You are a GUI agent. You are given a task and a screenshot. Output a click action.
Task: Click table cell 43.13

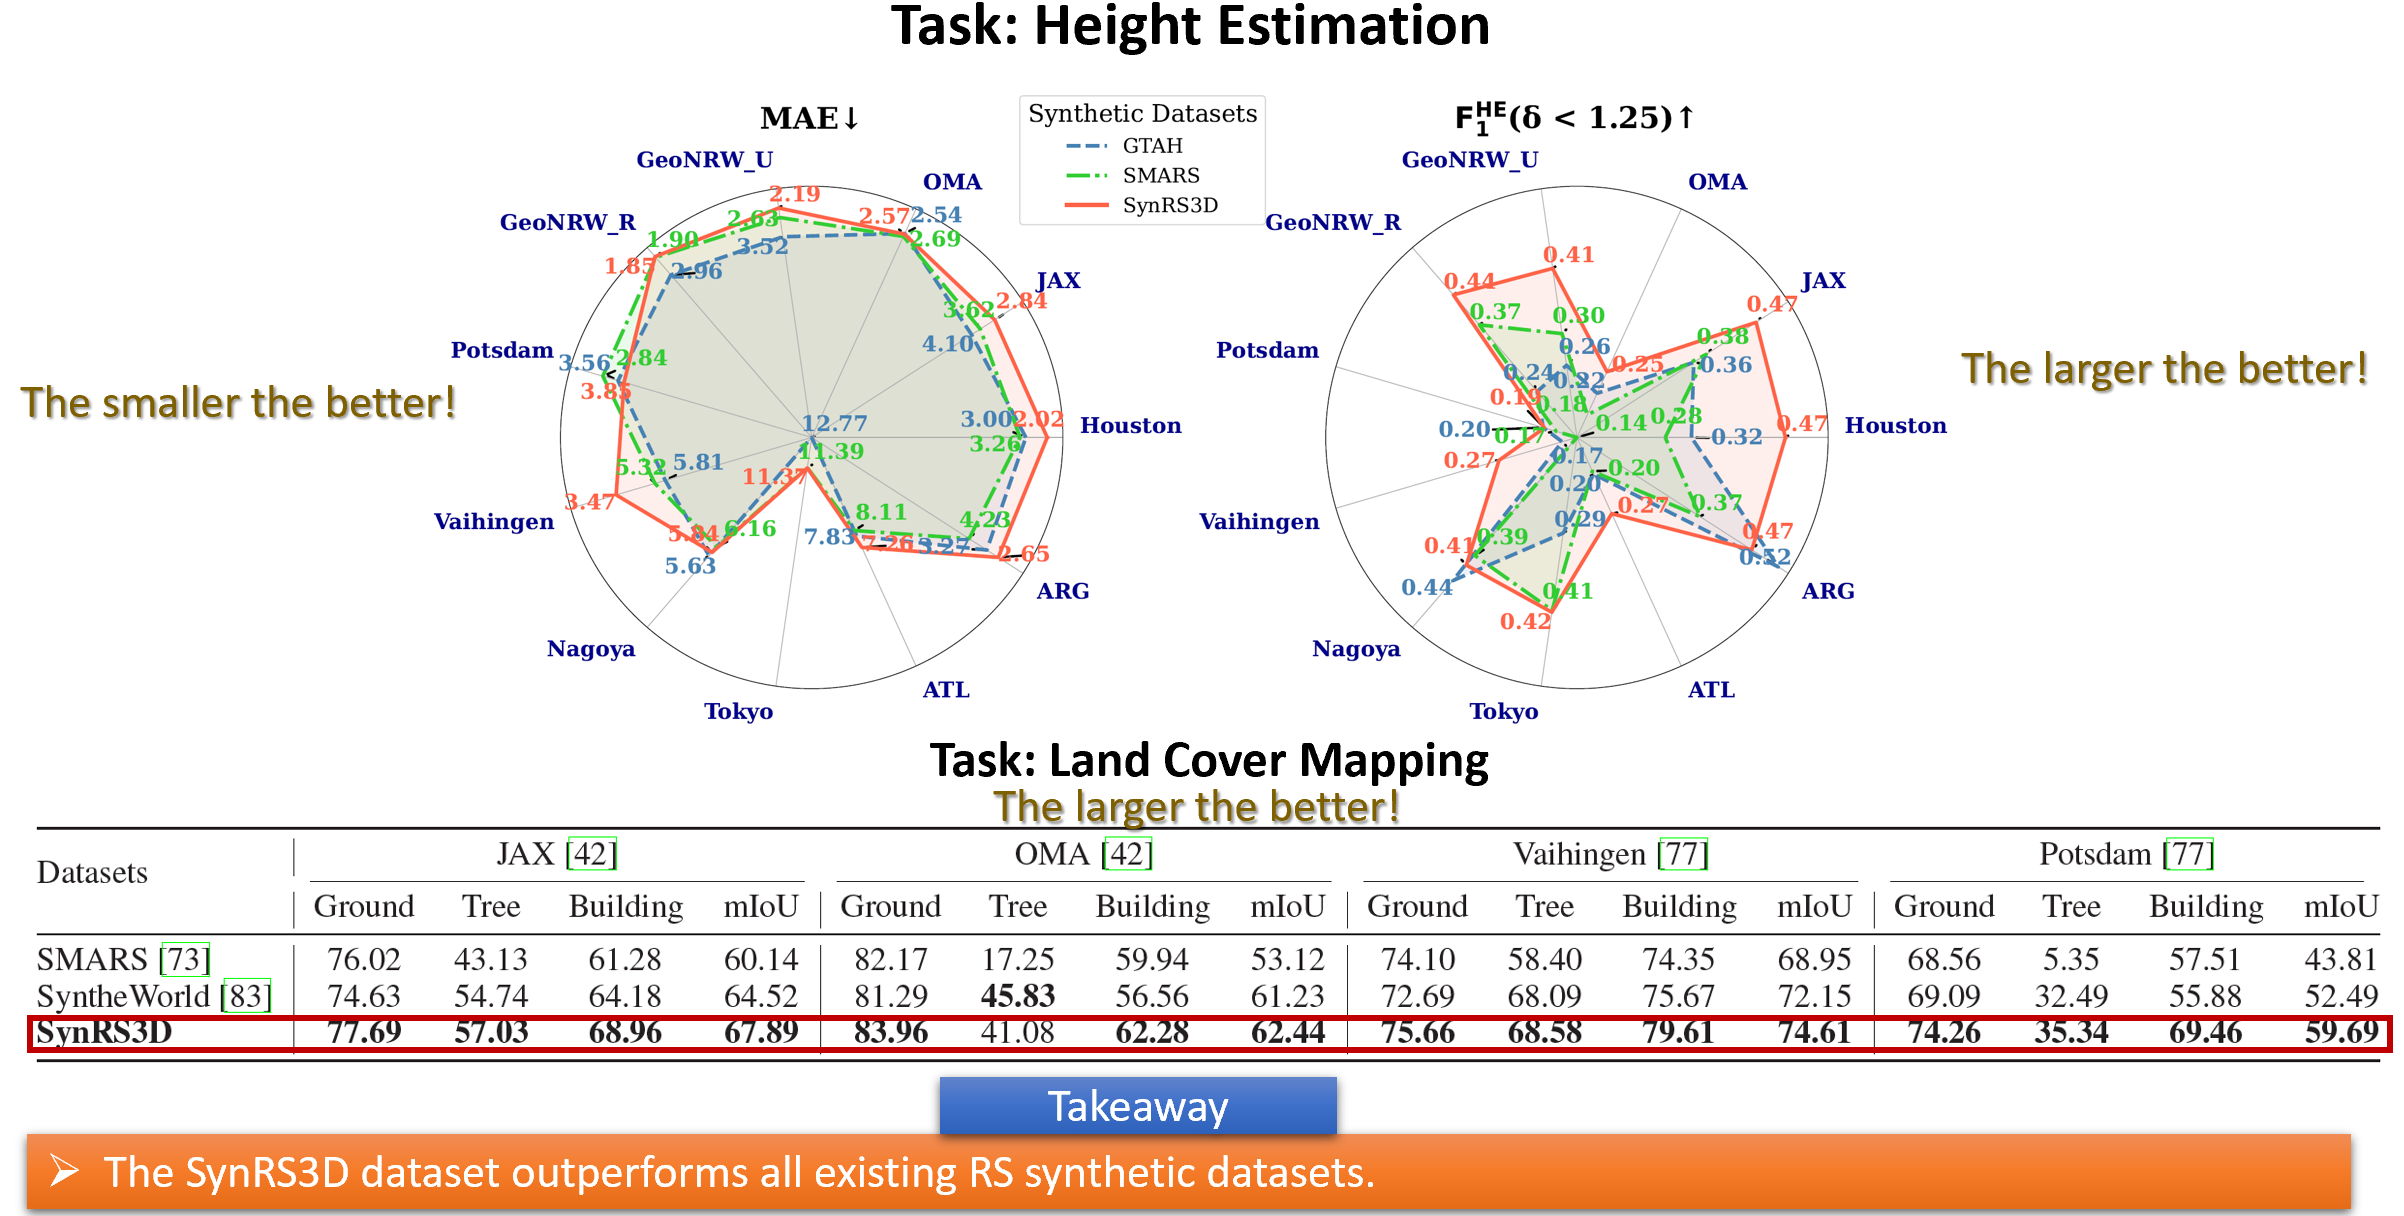(491, 959)
